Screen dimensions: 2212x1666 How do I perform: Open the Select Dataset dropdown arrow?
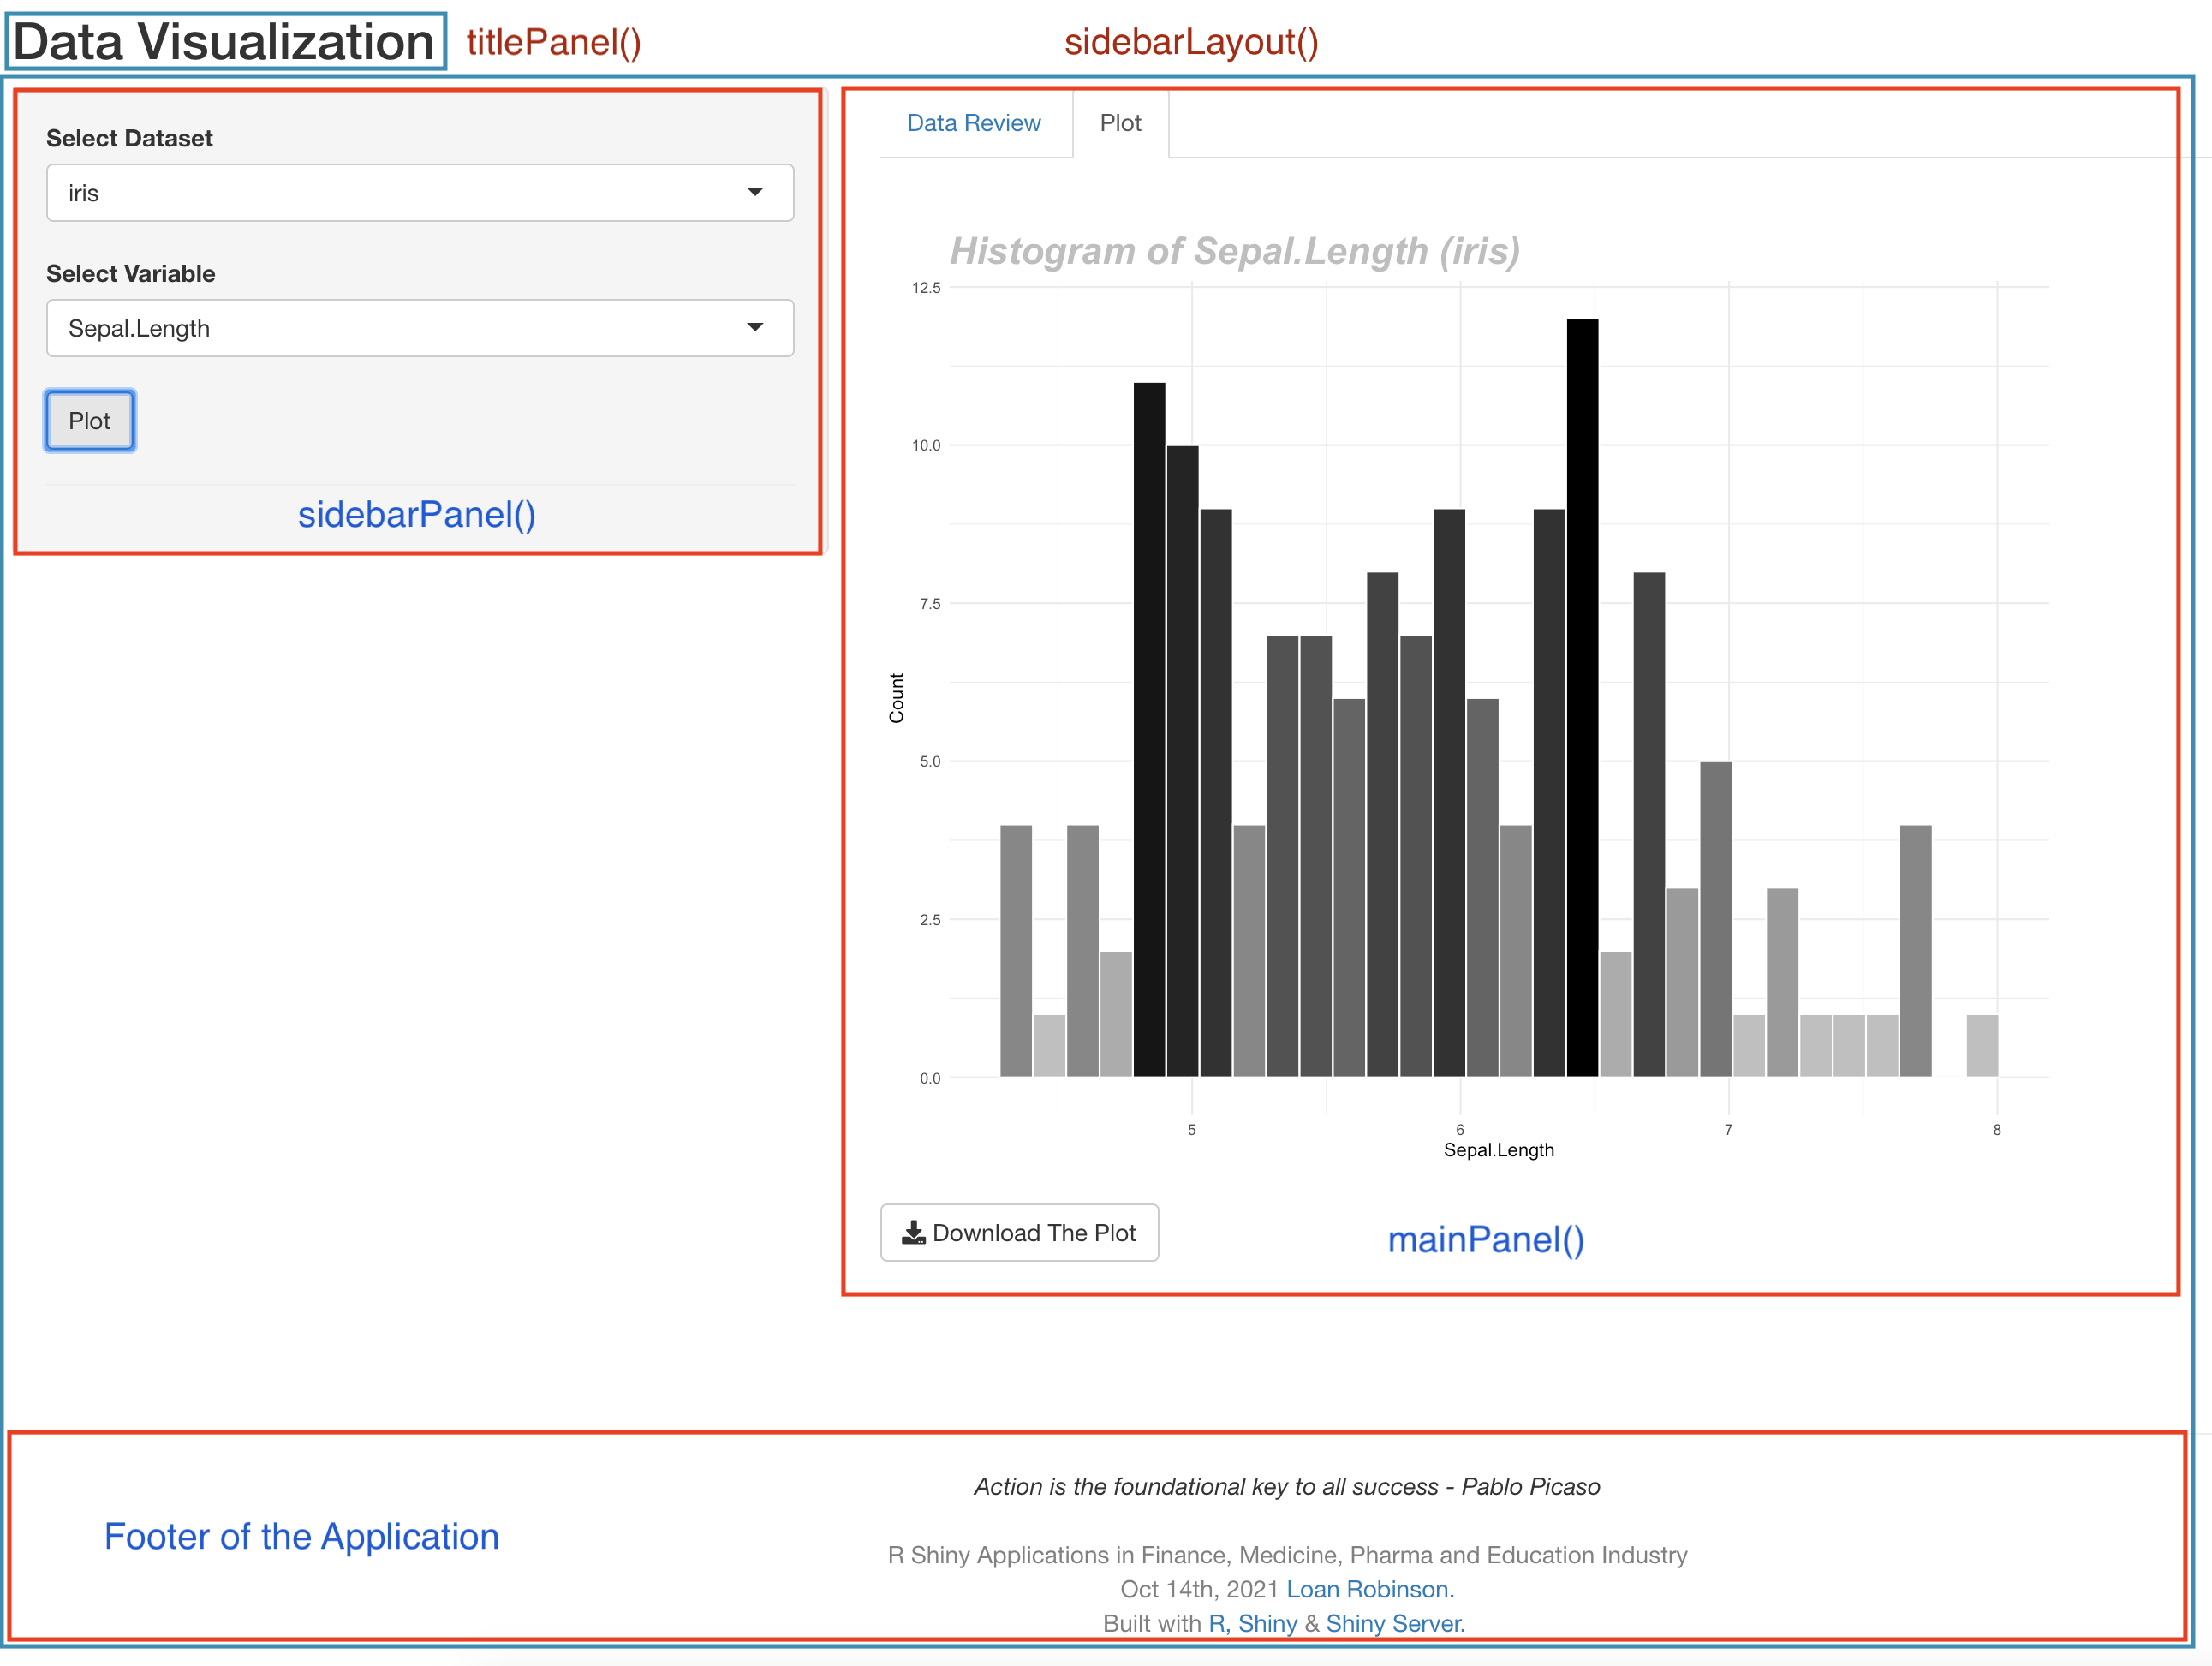[755, 192]
